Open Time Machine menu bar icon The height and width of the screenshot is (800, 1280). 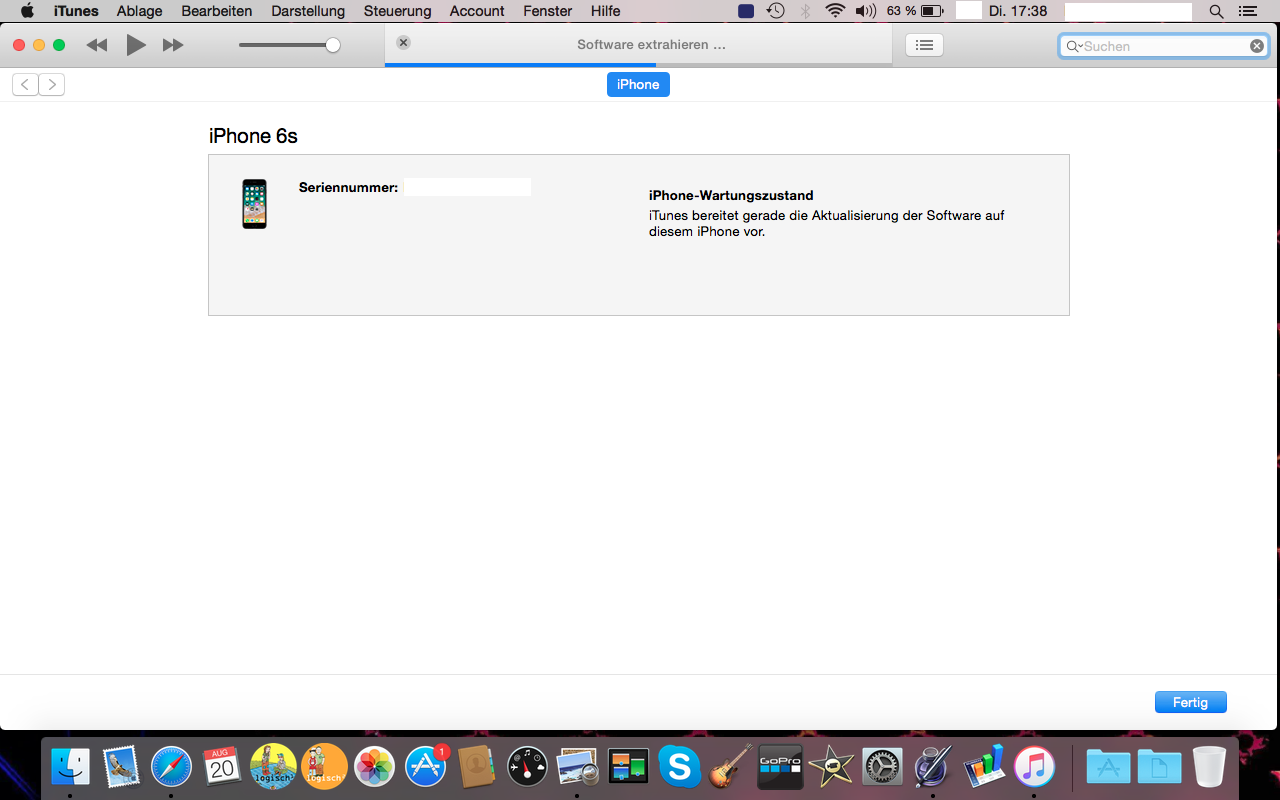tap(776, 11)
